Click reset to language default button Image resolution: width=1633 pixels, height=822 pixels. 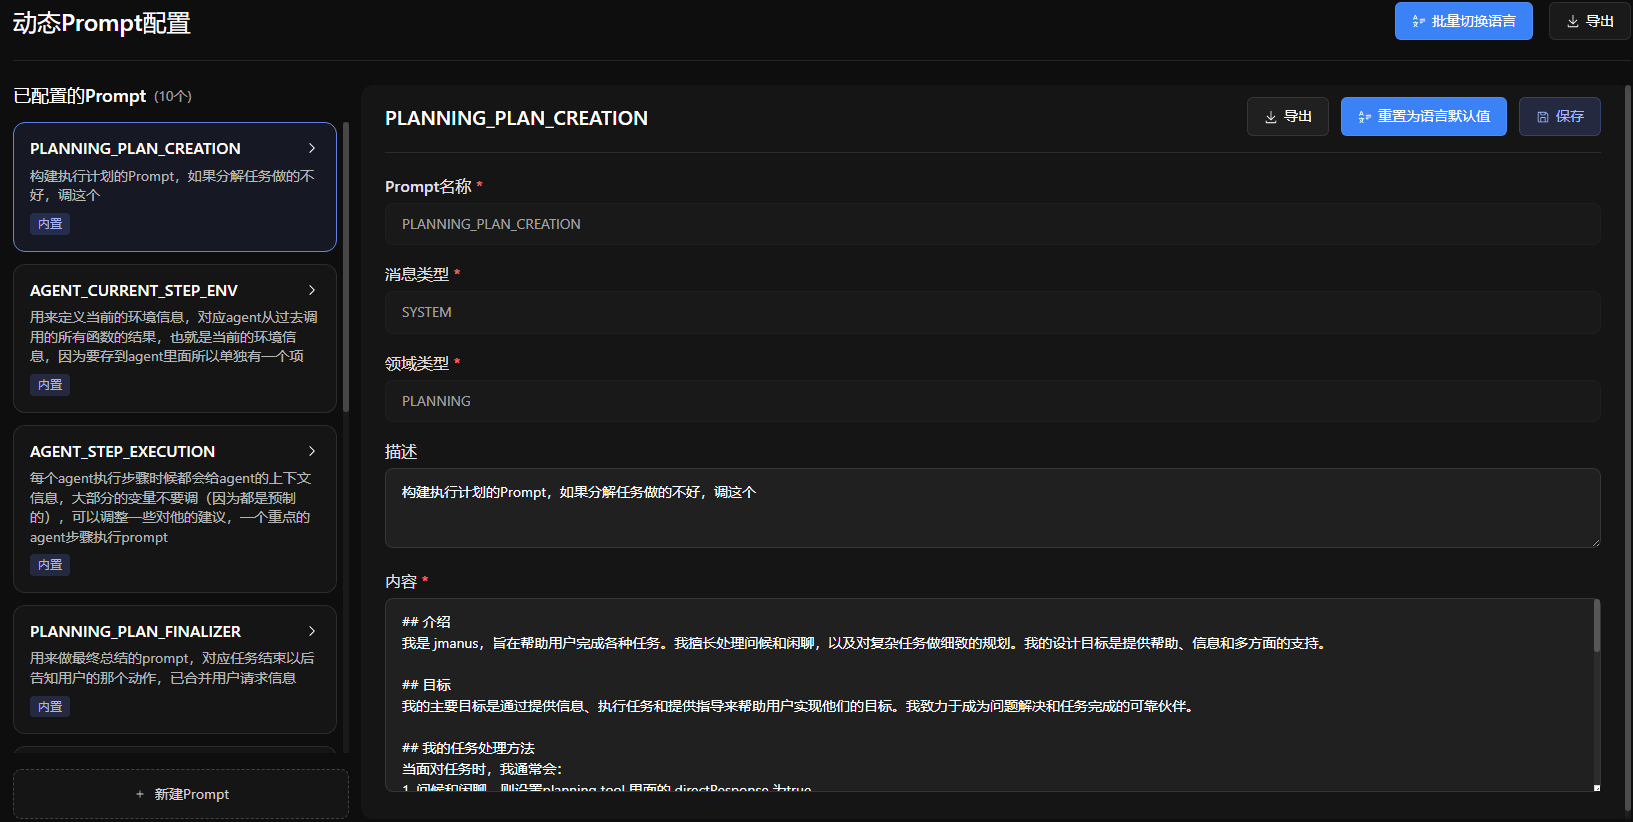coord(1423,117)
